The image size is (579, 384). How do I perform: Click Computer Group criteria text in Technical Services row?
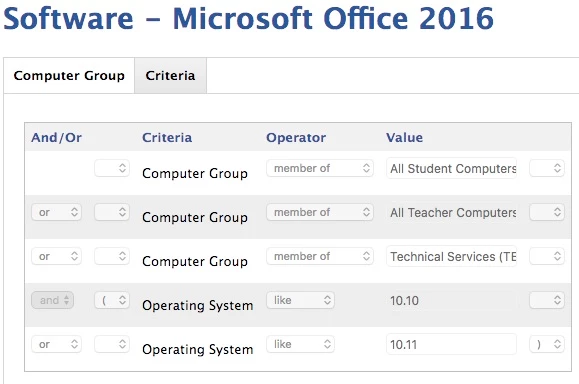(x=195, y=261)
